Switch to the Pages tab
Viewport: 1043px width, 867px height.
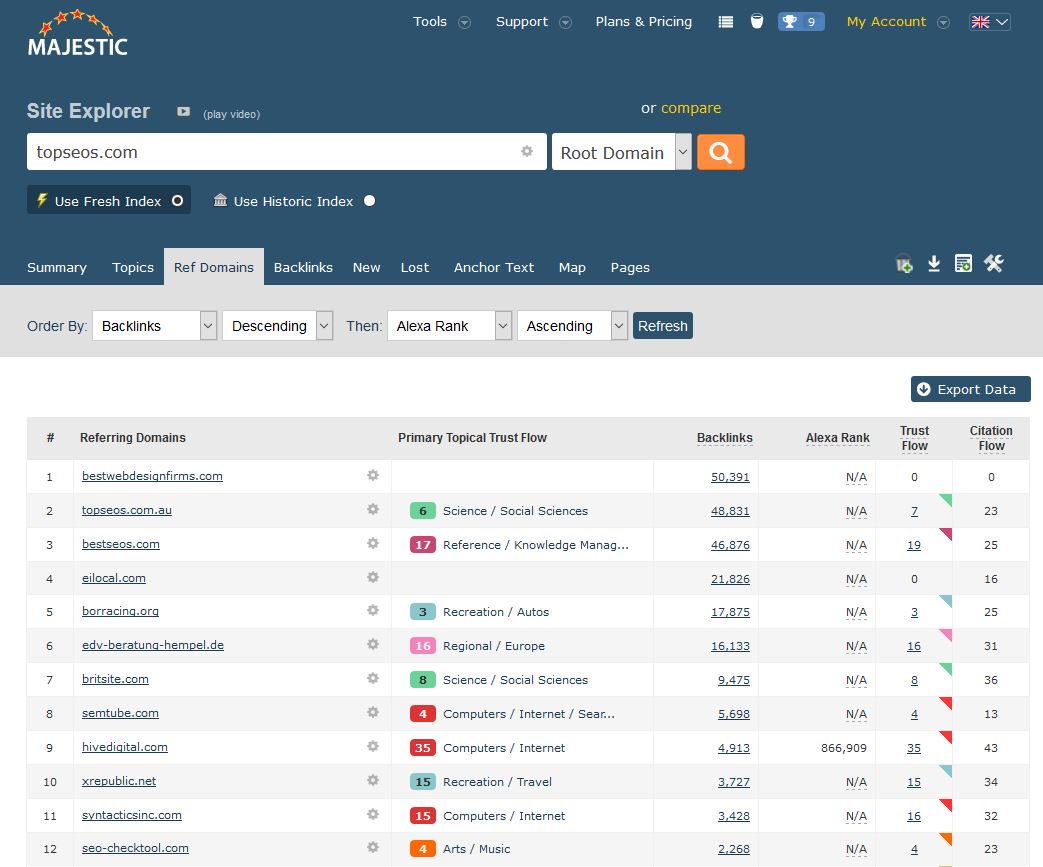coord(630,267)
